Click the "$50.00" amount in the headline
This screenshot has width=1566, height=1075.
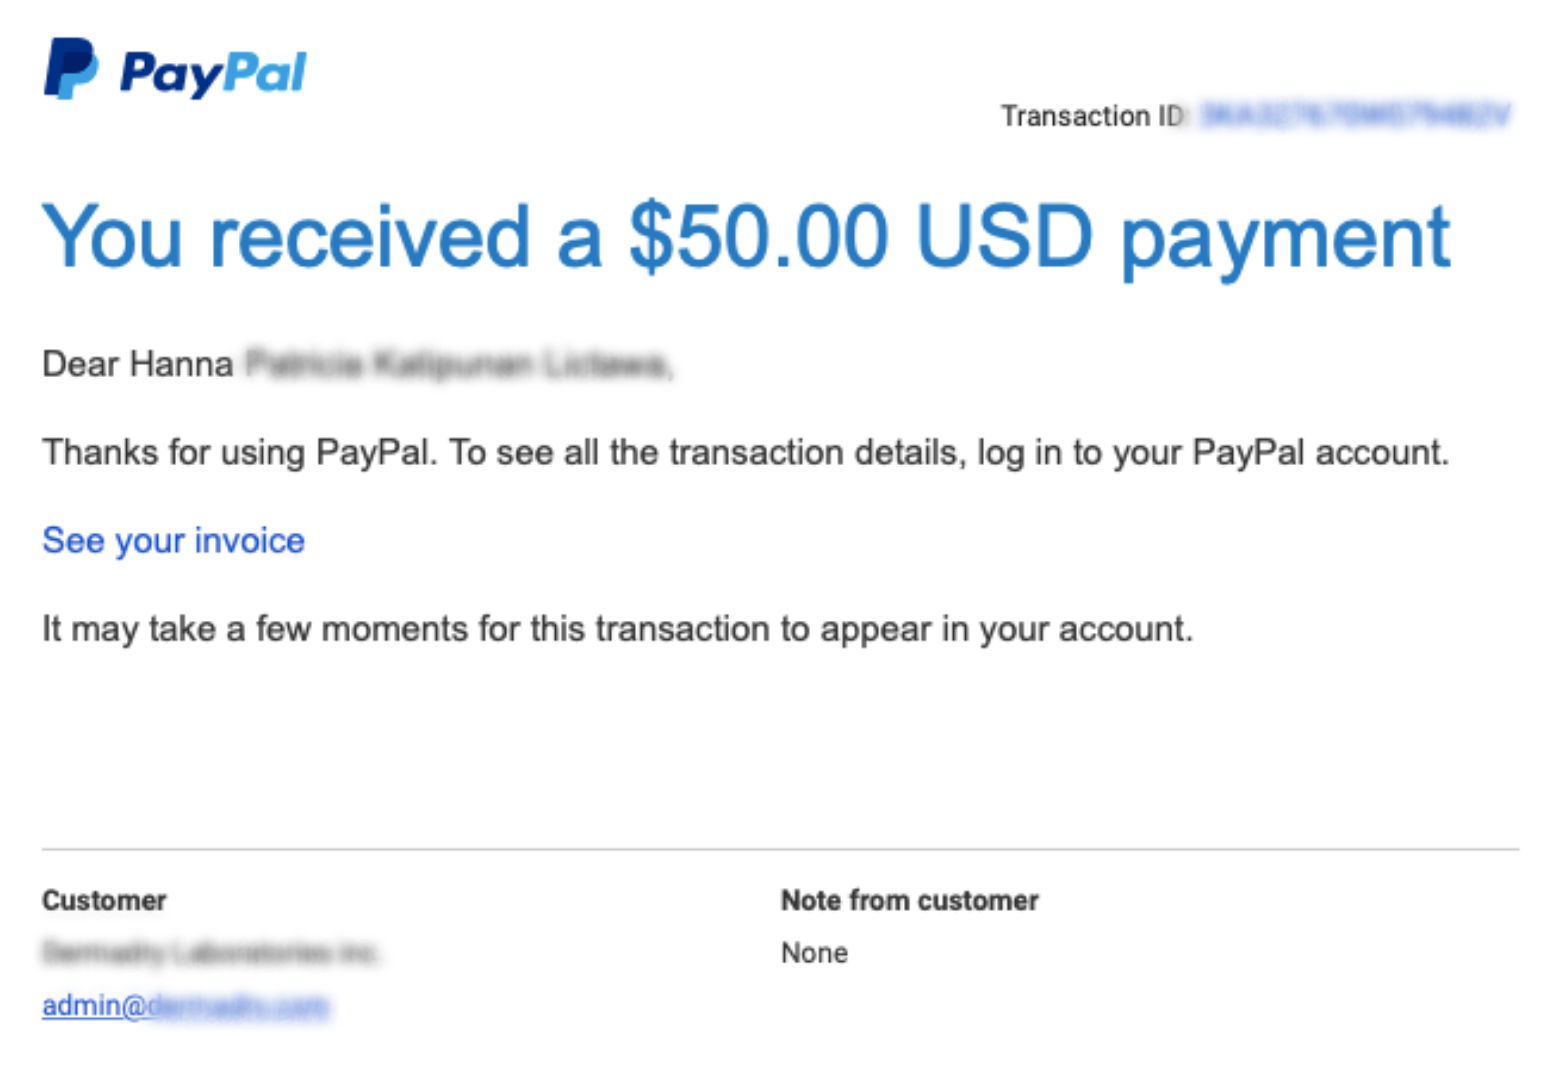pyautogui.click(x=758, y=238)
